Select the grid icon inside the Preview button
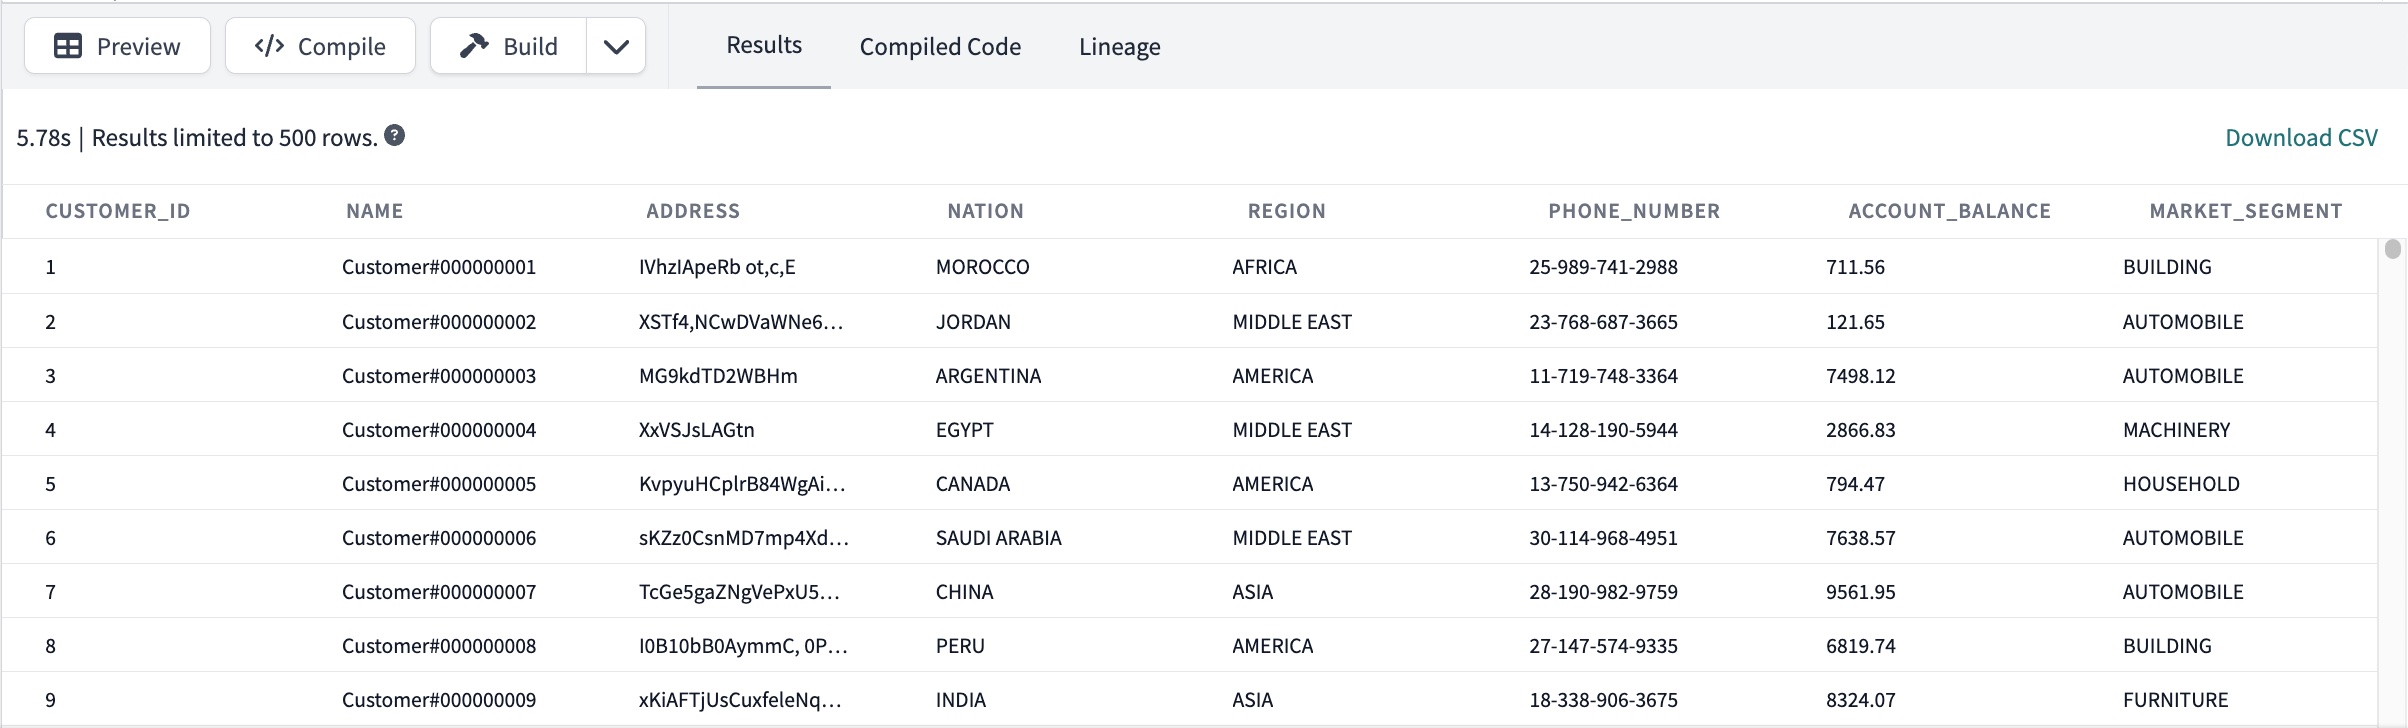 click(x=67, y=45)
